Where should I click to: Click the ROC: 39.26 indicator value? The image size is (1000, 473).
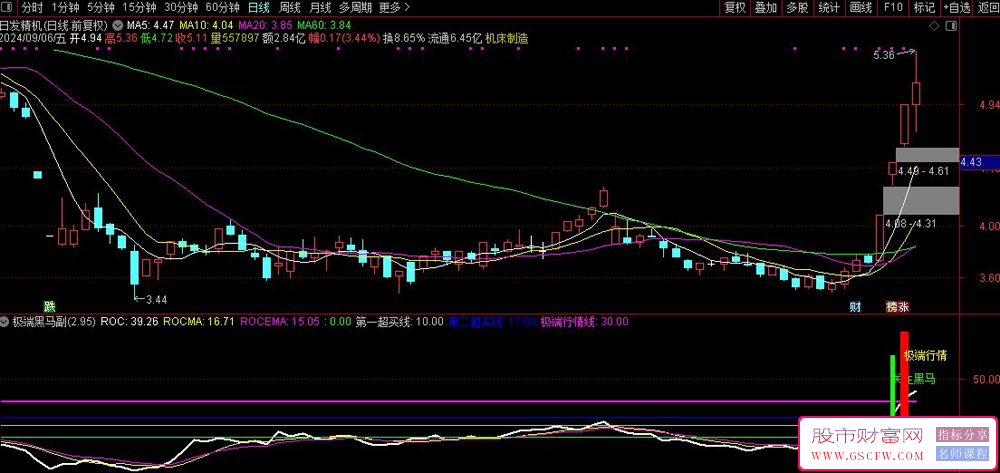pyautogui.click(x=129, y=322)
